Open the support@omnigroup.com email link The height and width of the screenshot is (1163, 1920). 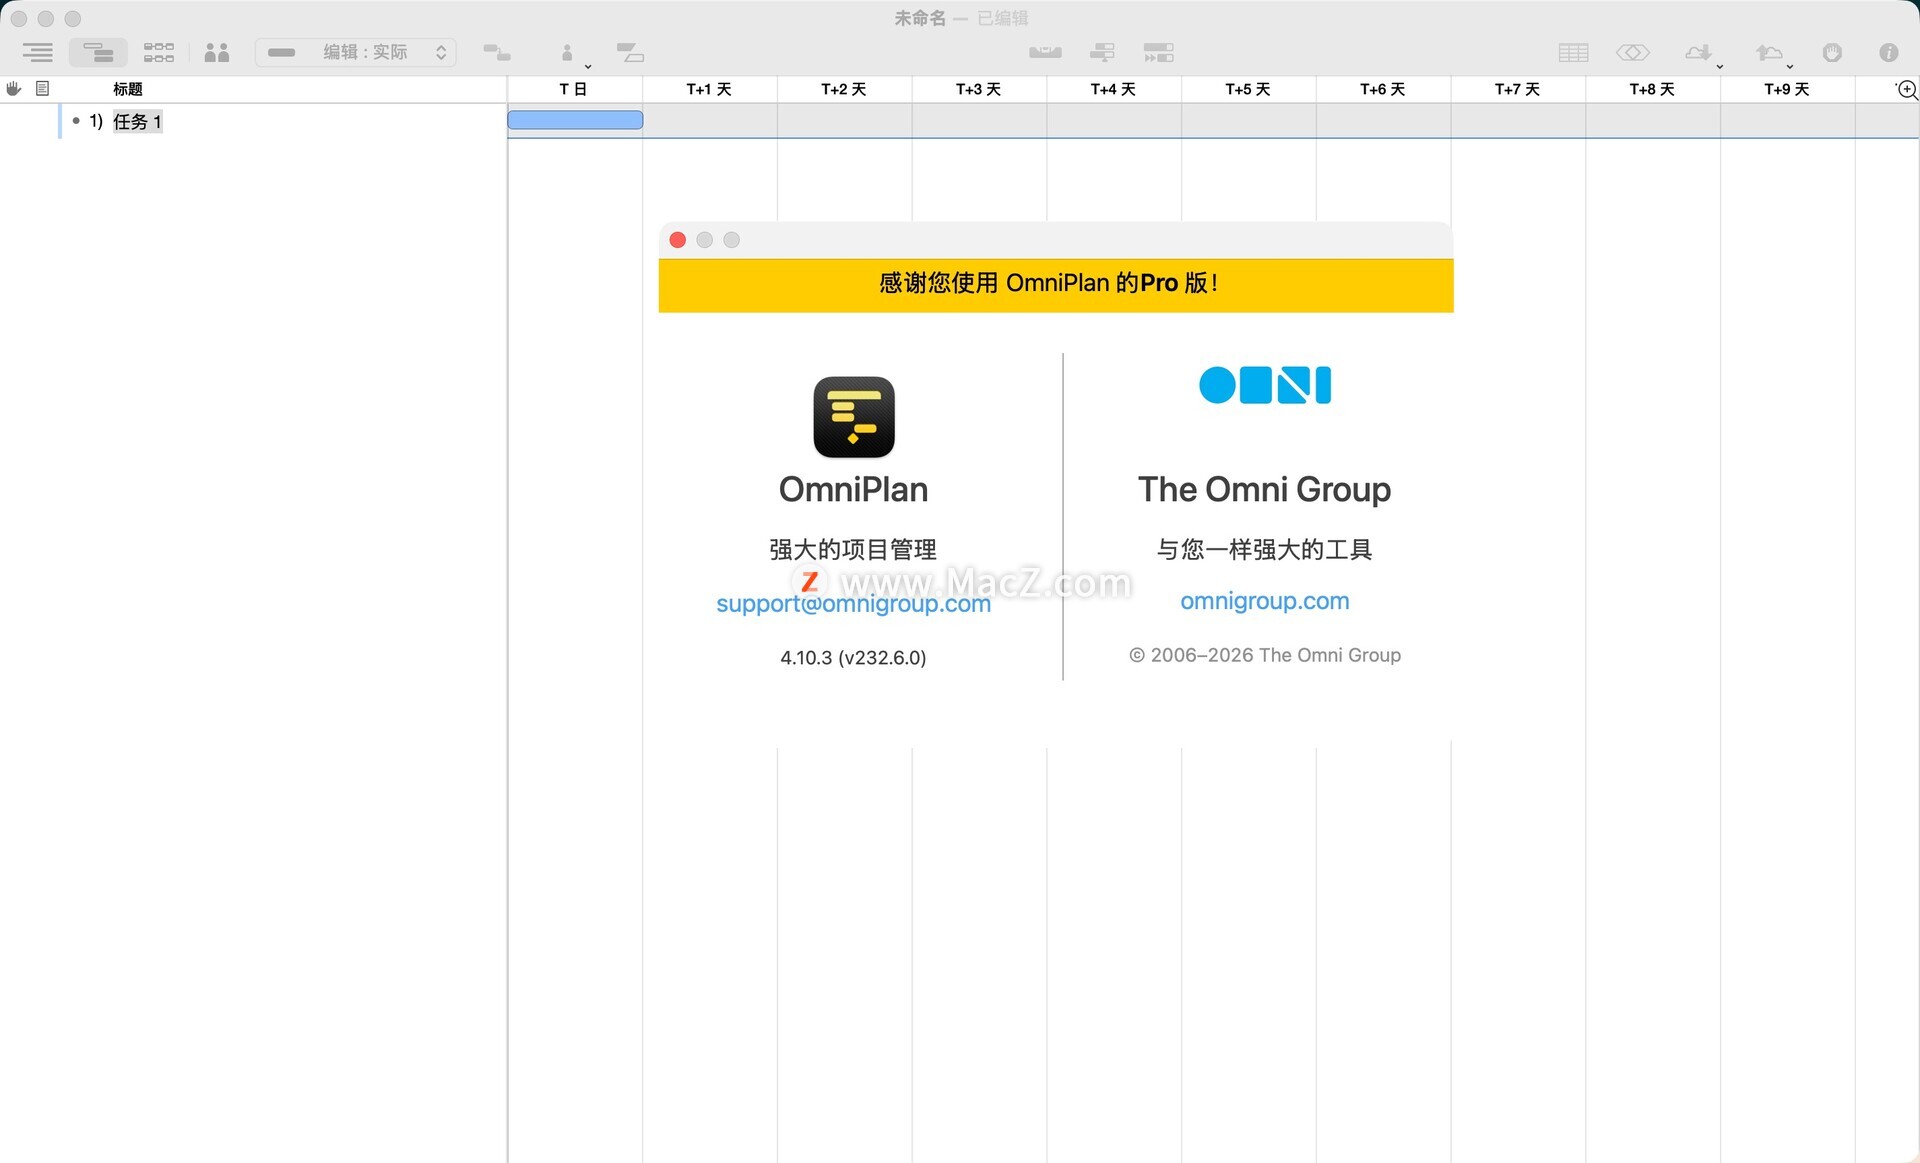coord(854,603)
